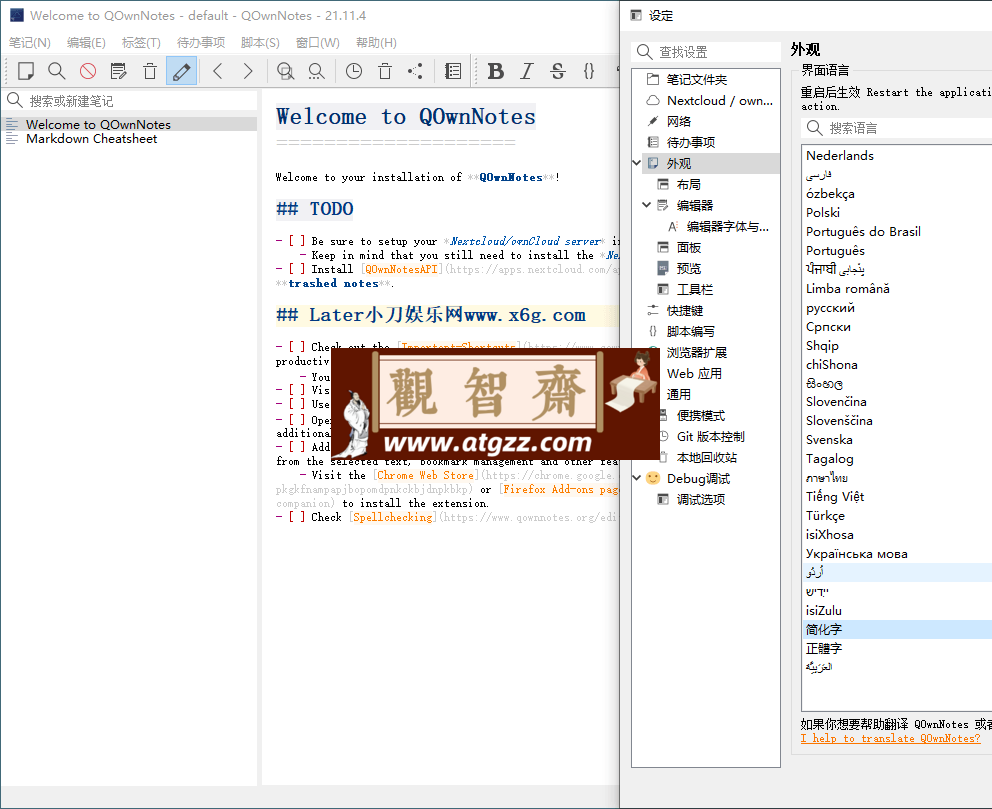This screenshot has height=809, width=992.
Task: Select the Markdown Cheatsheet note
Action: (x=130, y=139)
